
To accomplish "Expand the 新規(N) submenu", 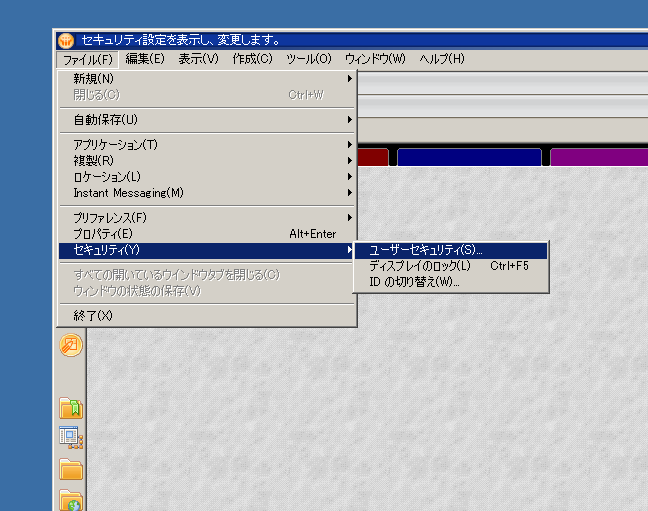I will [x=207, y=79].
